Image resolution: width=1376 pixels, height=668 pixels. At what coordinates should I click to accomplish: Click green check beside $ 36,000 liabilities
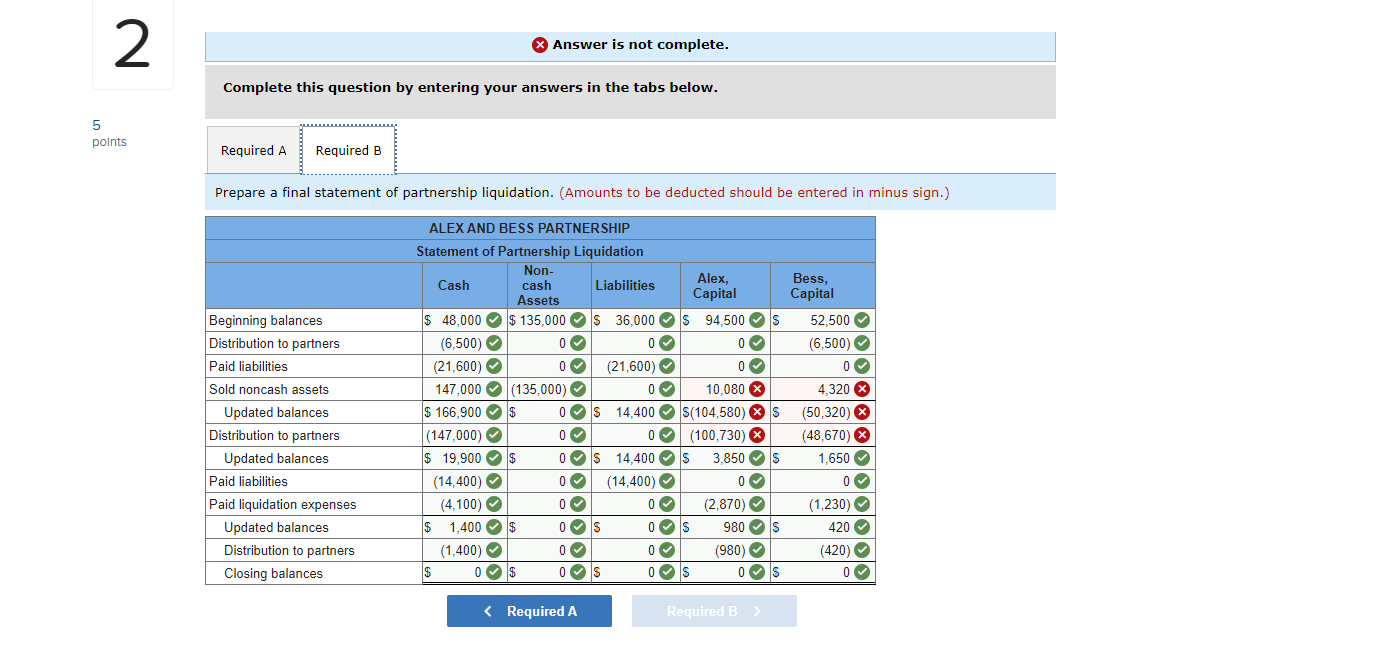667,320
